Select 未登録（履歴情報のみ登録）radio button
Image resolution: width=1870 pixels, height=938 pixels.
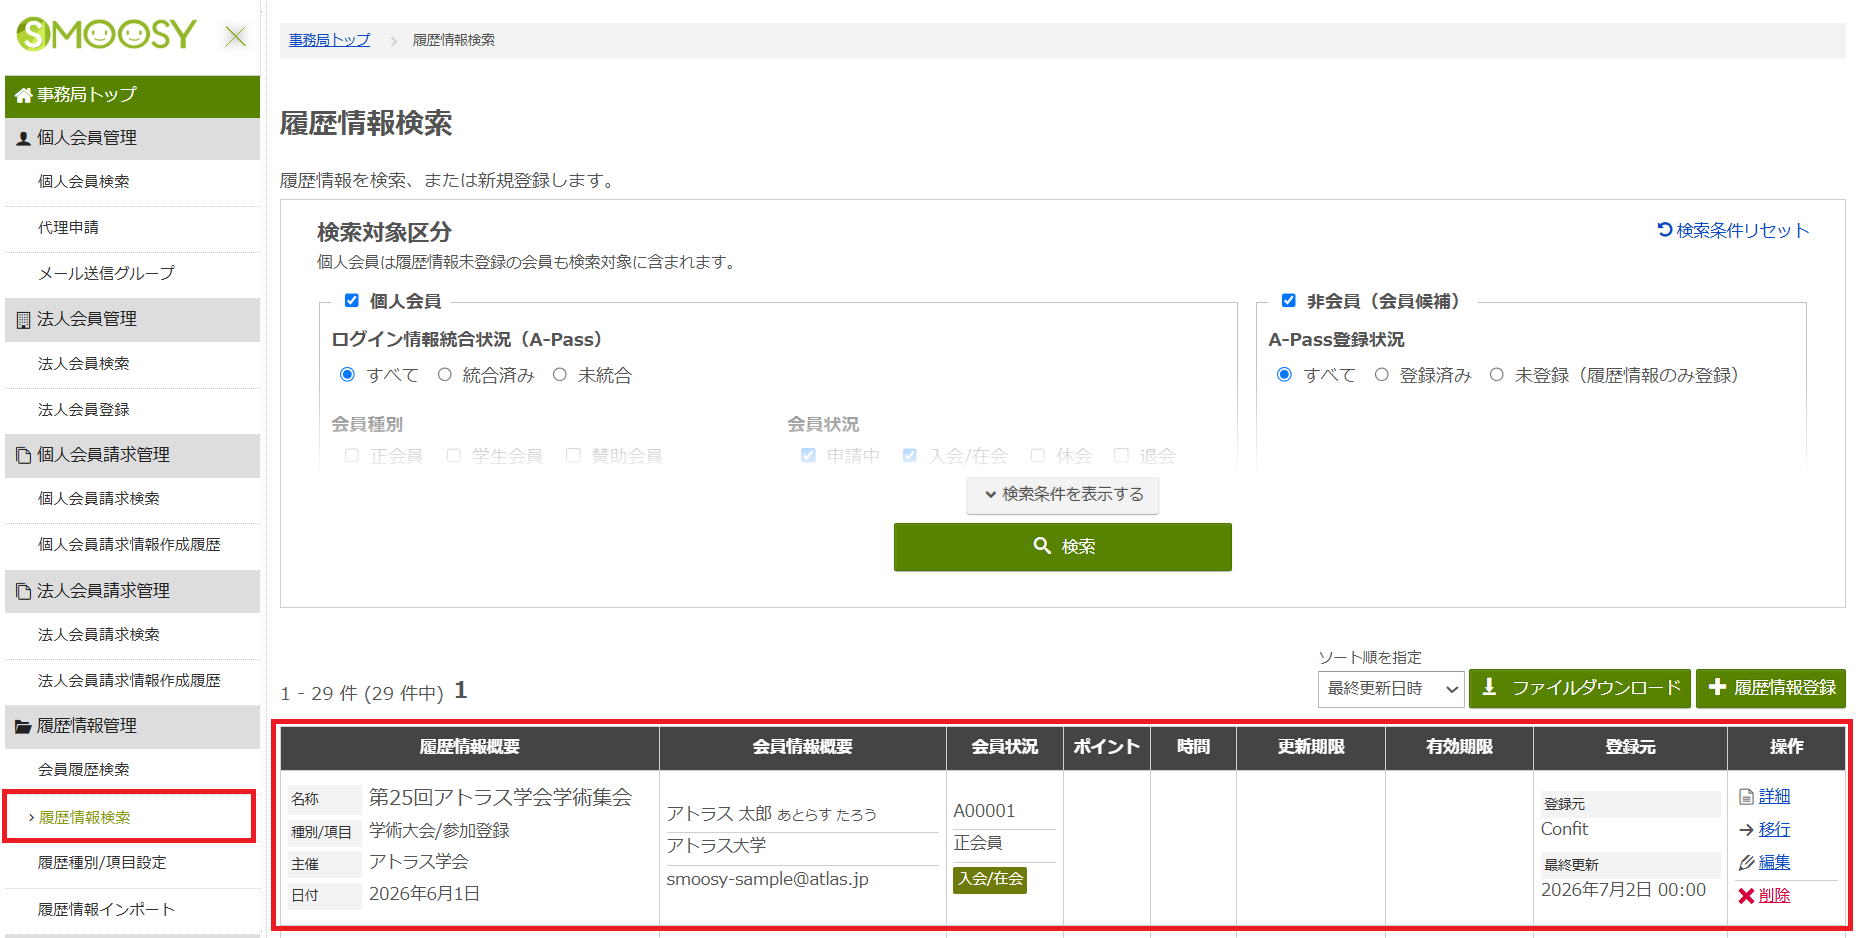(x=1496, y=375)
